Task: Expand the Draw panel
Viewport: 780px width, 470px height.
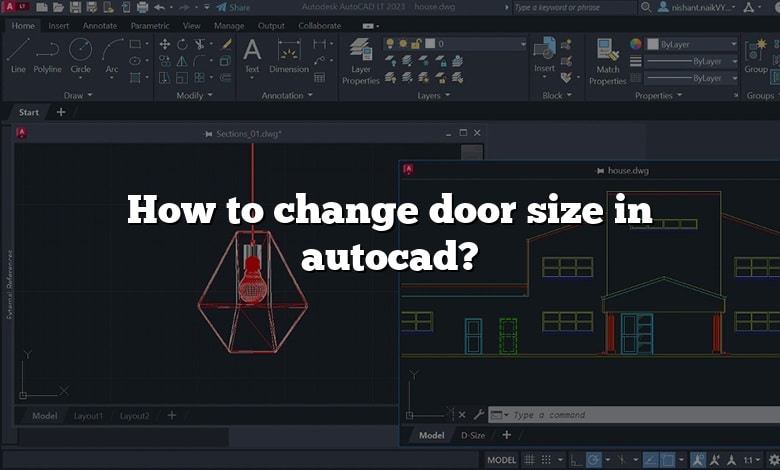Action: (78, 95)
